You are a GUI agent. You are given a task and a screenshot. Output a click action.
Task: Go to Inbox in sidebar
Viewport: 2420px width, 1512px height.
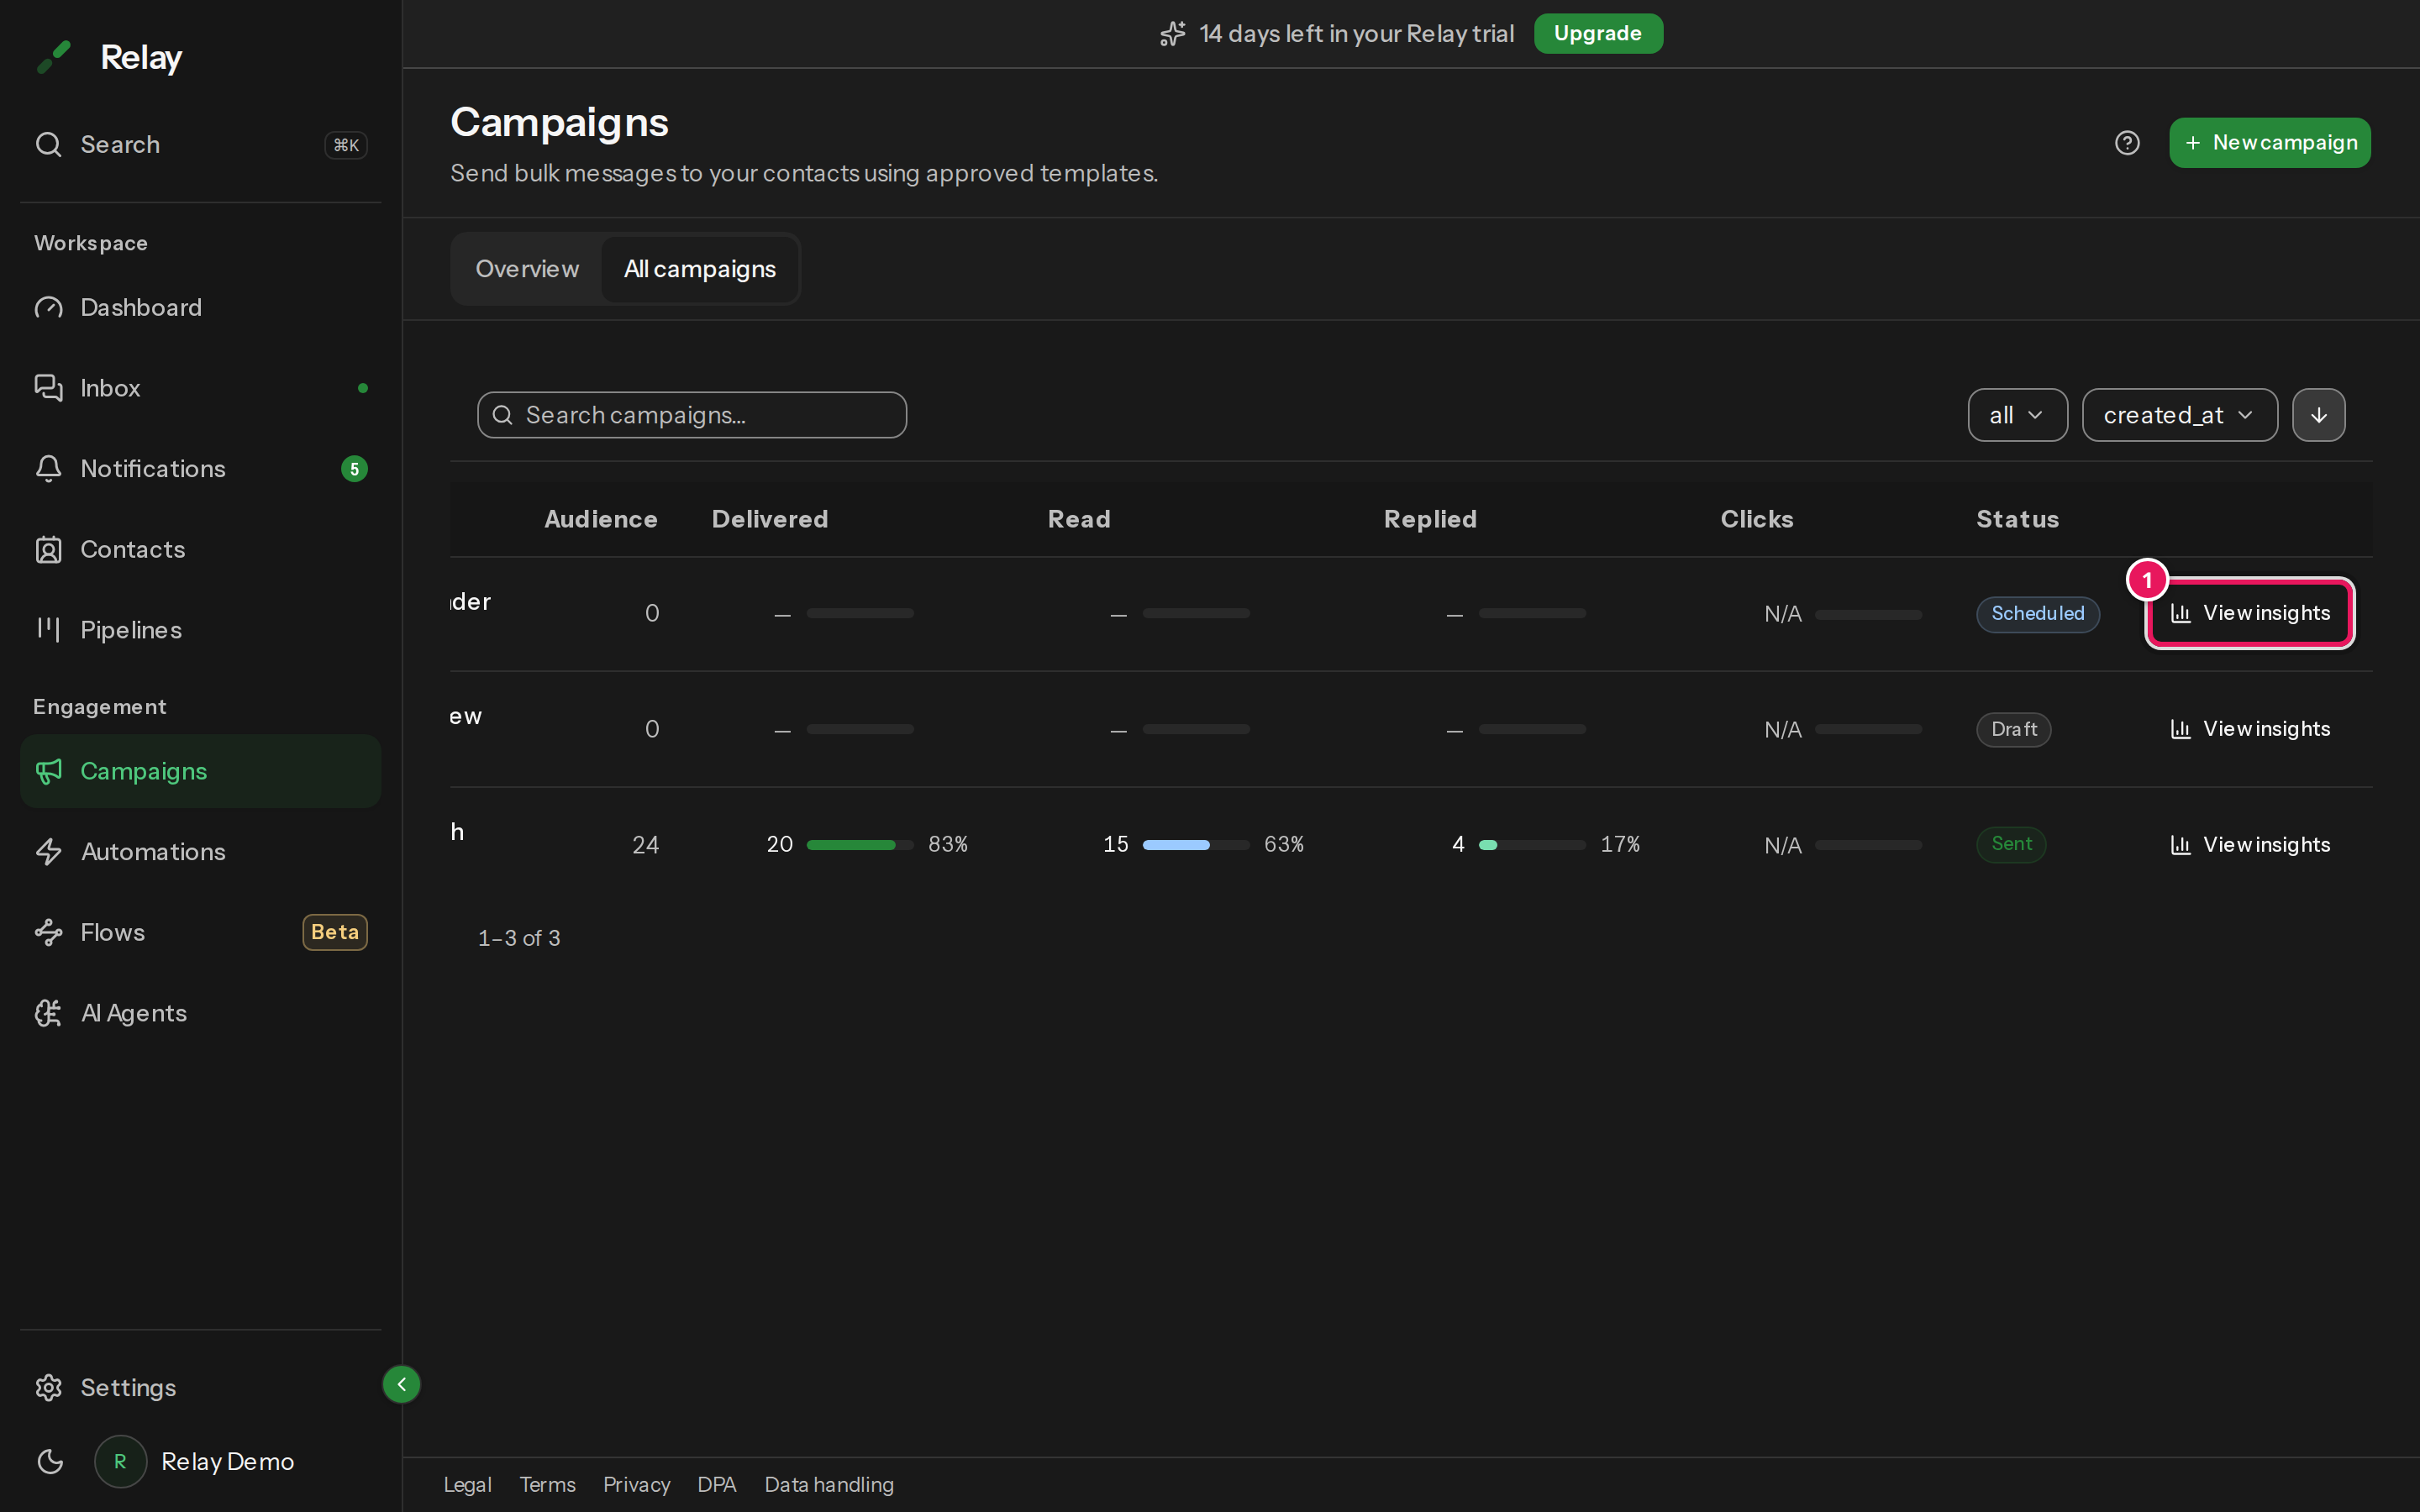tap(200, 388)
